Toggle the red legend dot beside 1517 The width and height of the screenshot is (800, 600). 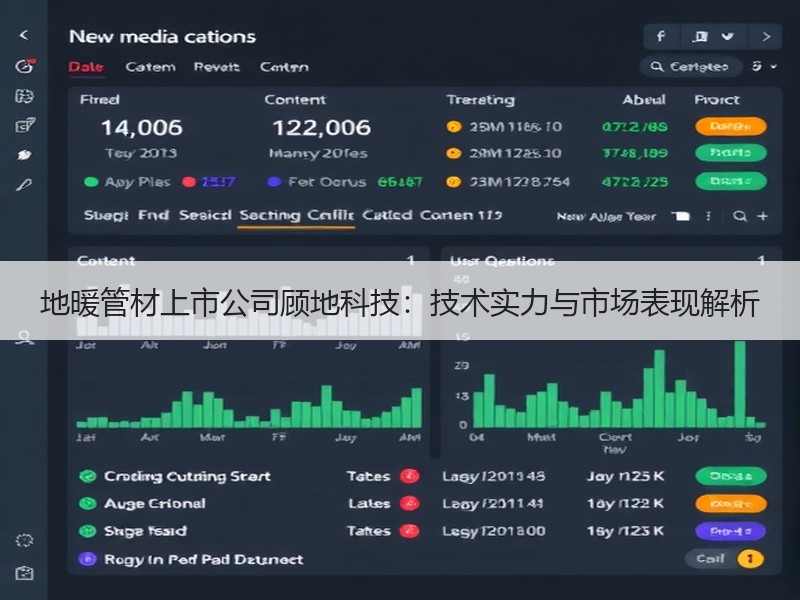point(189,182)
